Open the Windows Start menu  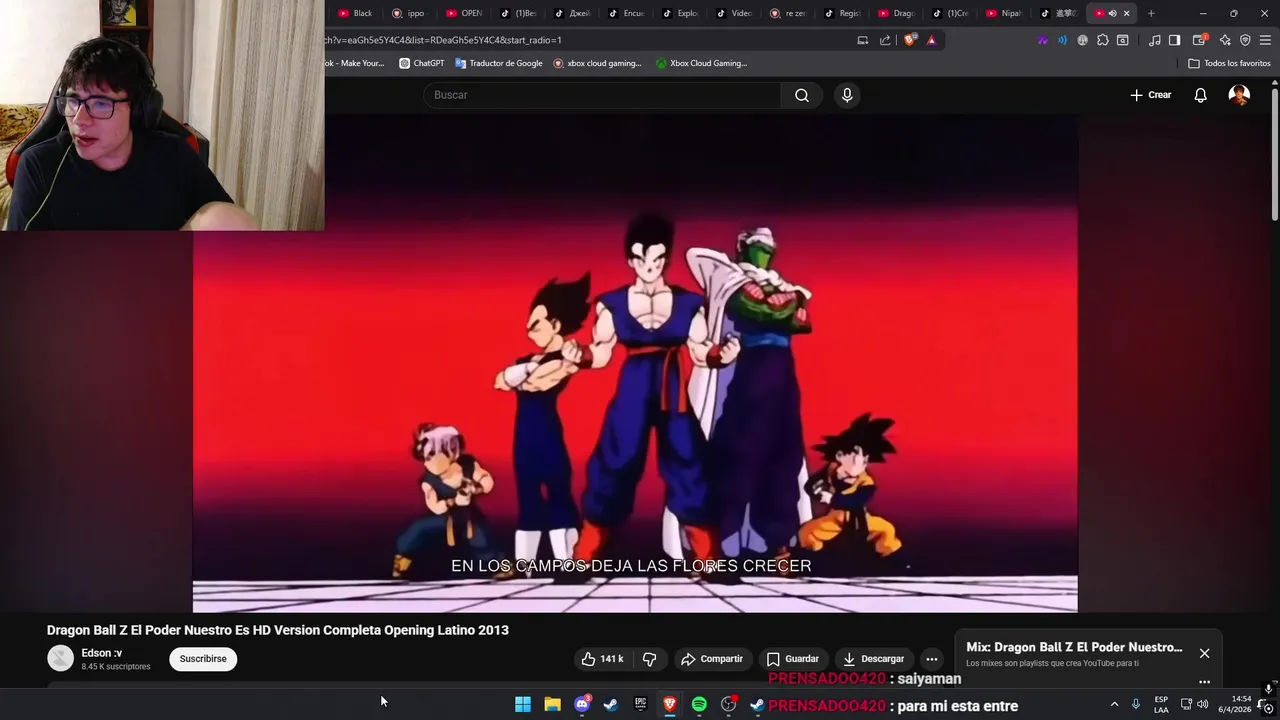(523, 704)
